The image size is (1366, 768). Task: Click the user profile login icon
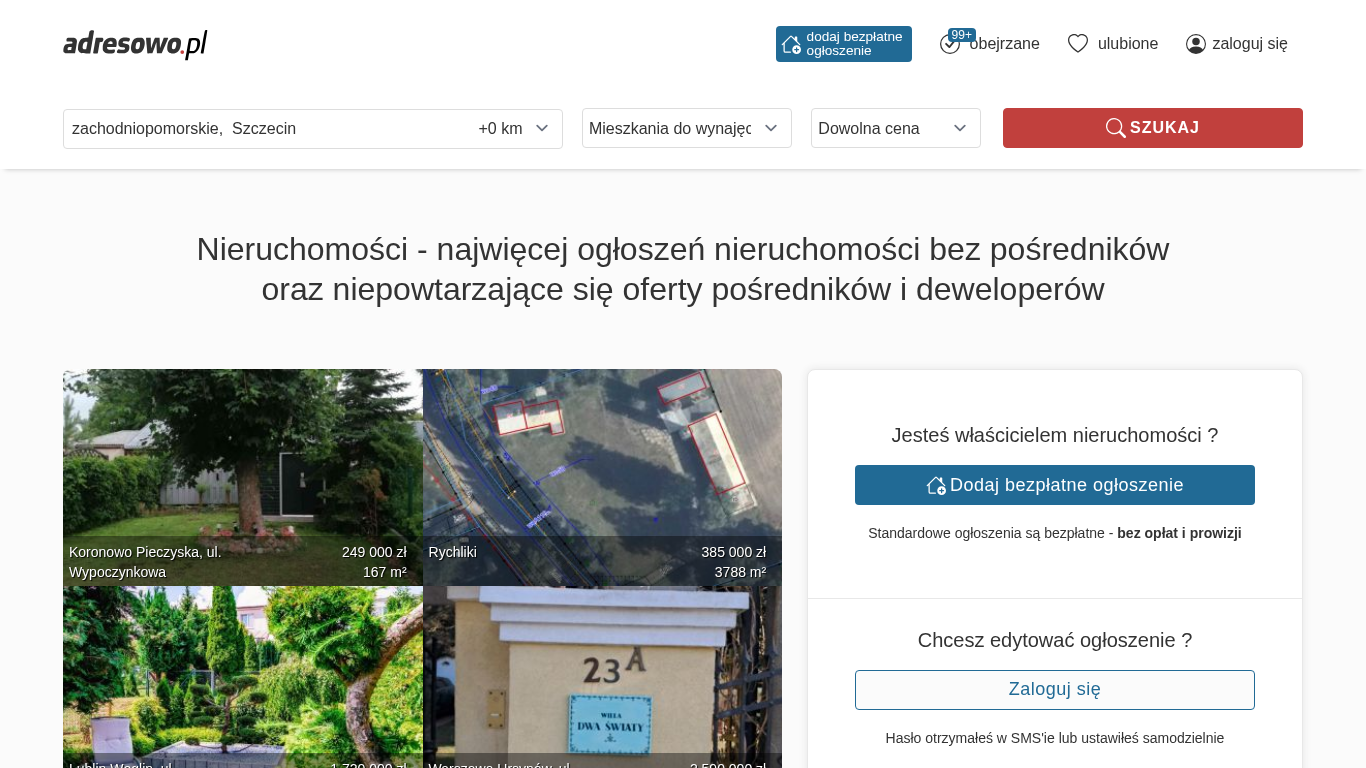coord(1195,44)
